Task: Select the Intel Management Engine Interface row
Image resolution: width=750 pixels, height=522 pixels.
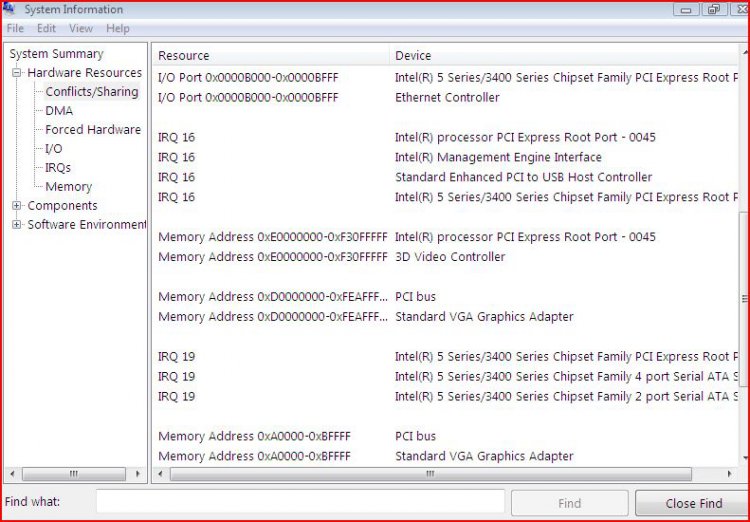Action: pyautogui.click(x=447, y=157)
